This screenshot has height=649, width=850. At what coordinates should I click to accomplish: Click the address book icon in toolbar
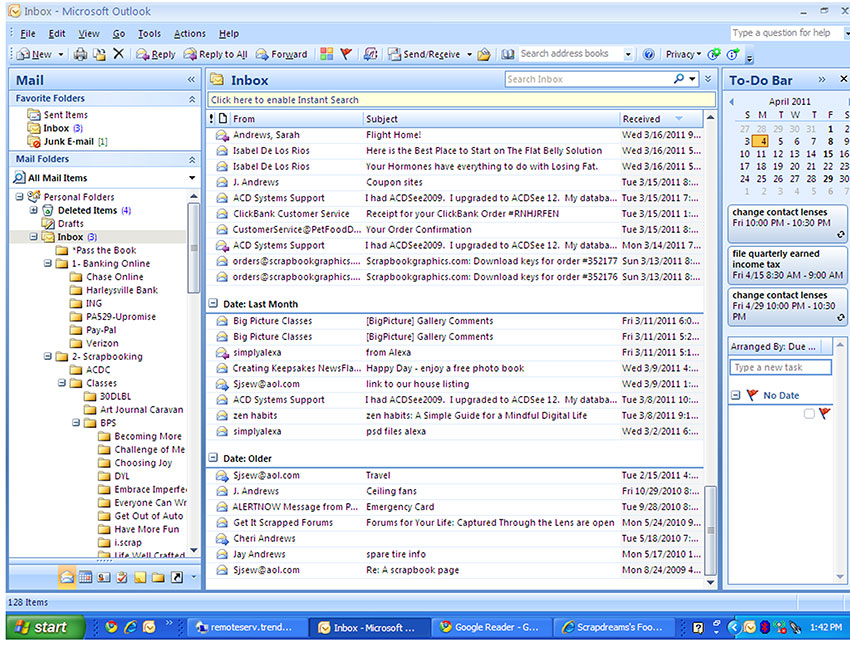click(507, 54)
